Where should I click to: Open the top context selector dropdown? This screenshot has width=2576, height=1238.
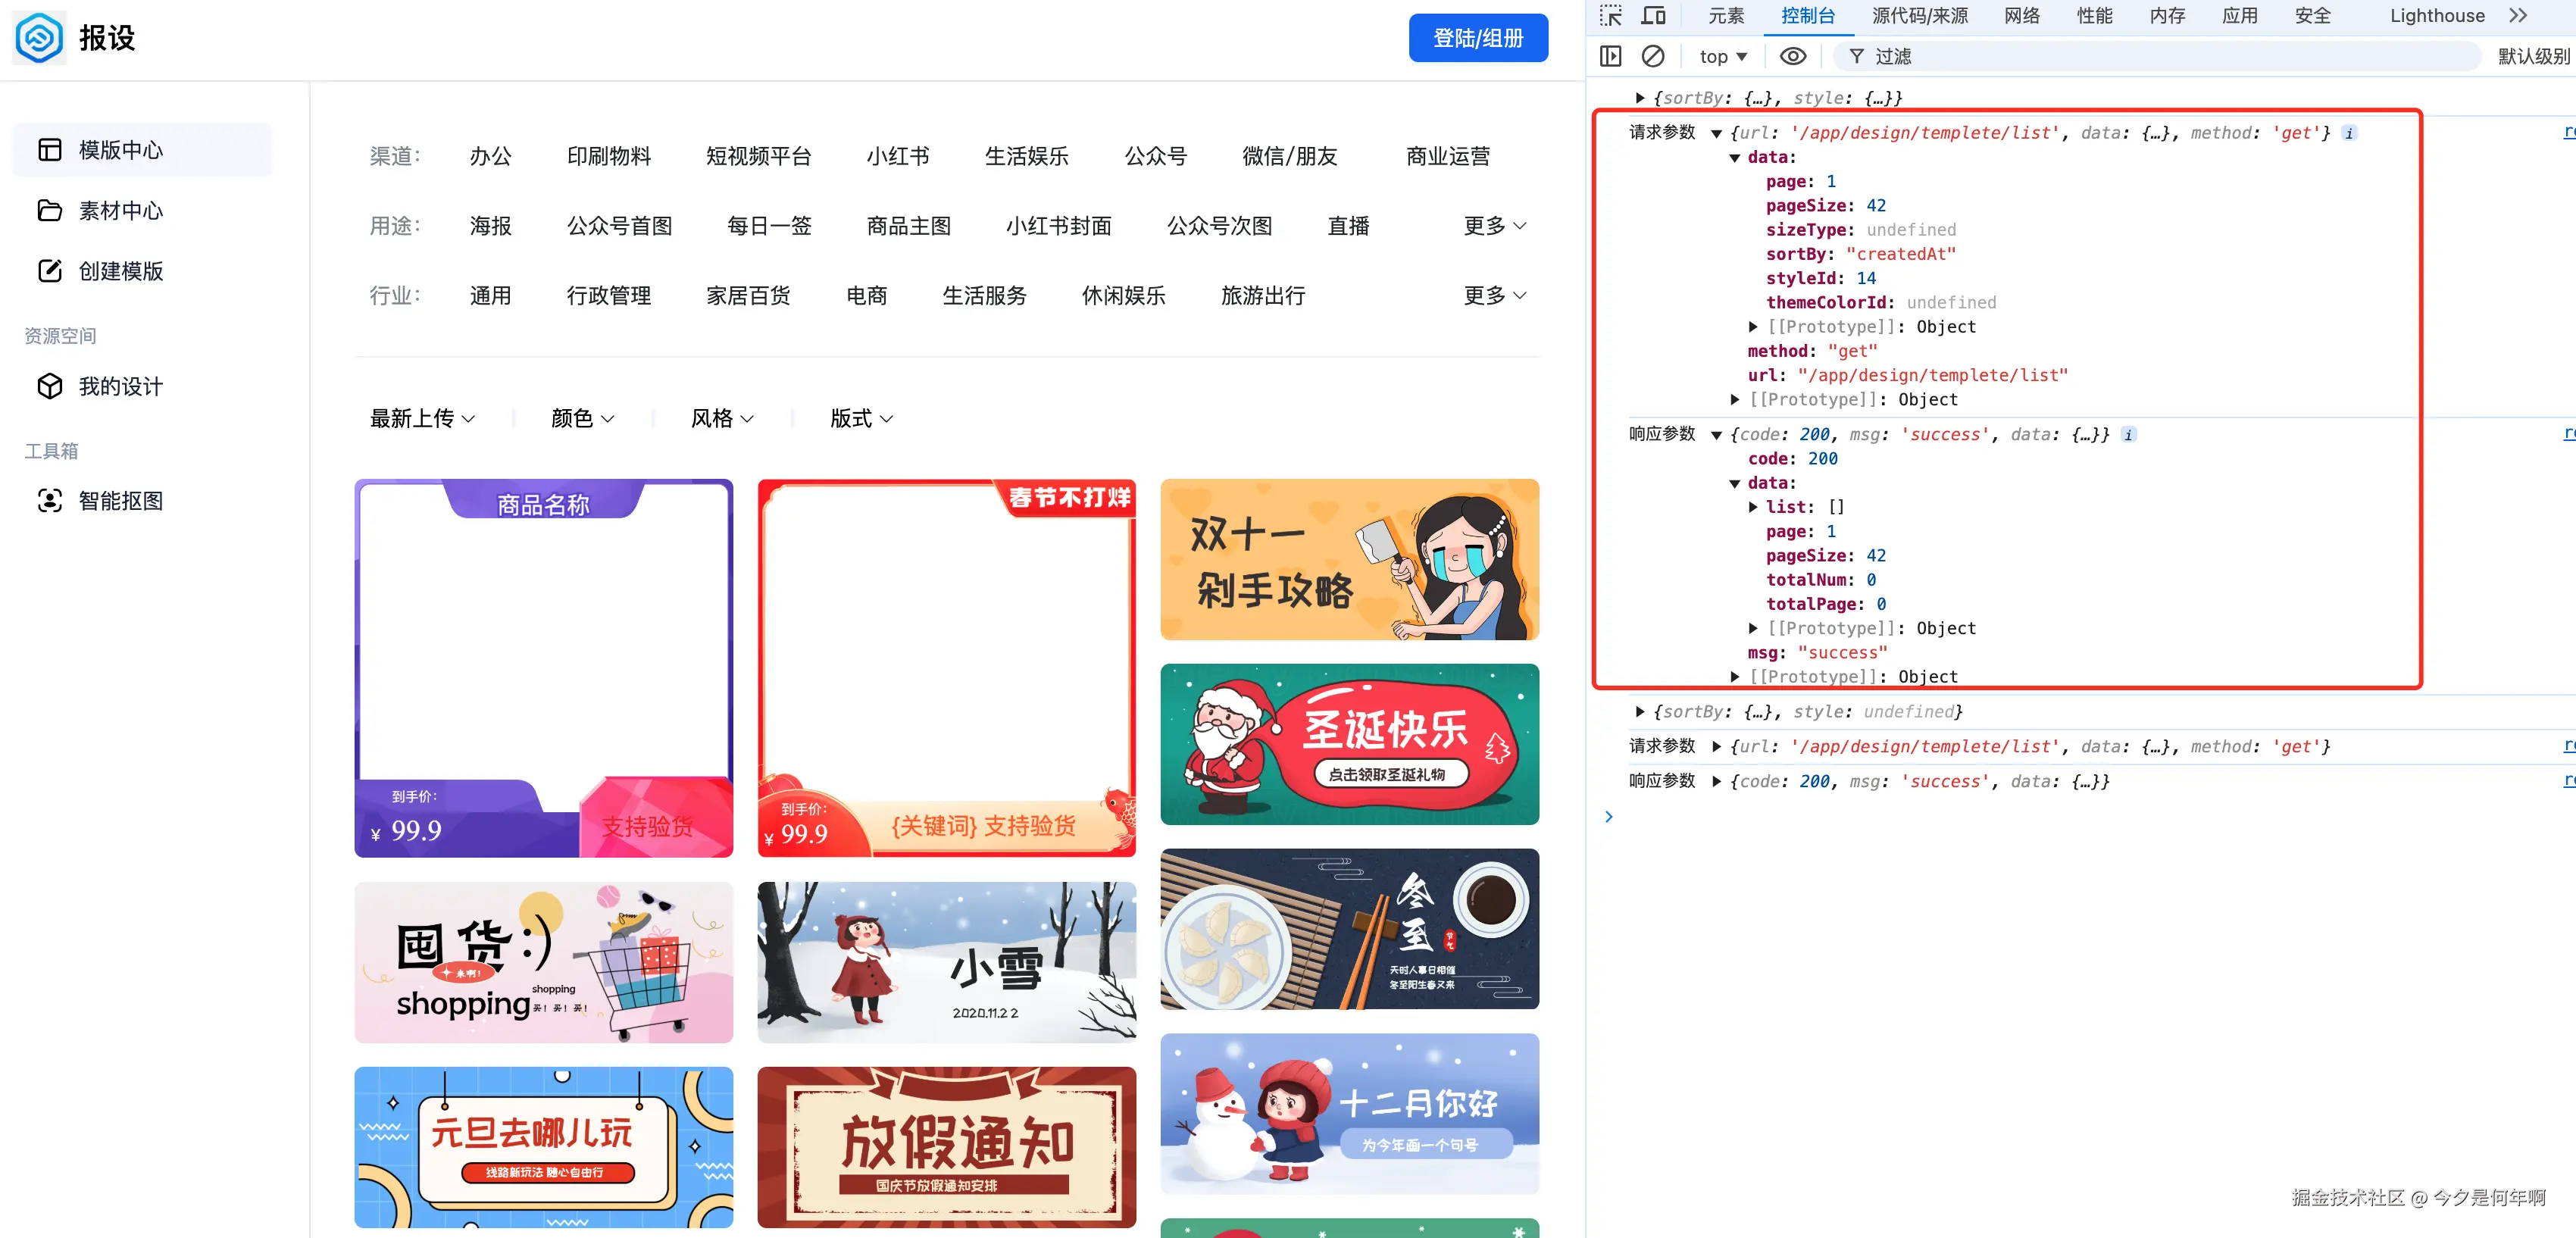pyautogui.click(x=1722, y=57)
